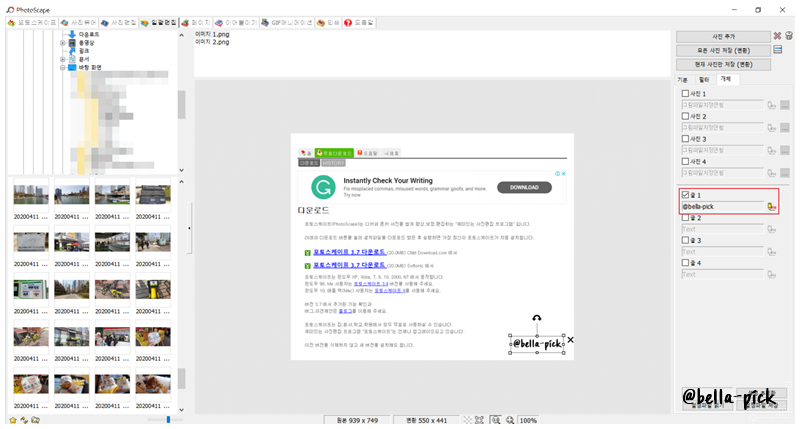
Task: Click the 글 3 Text input field
Action: (x=722, y=252)
